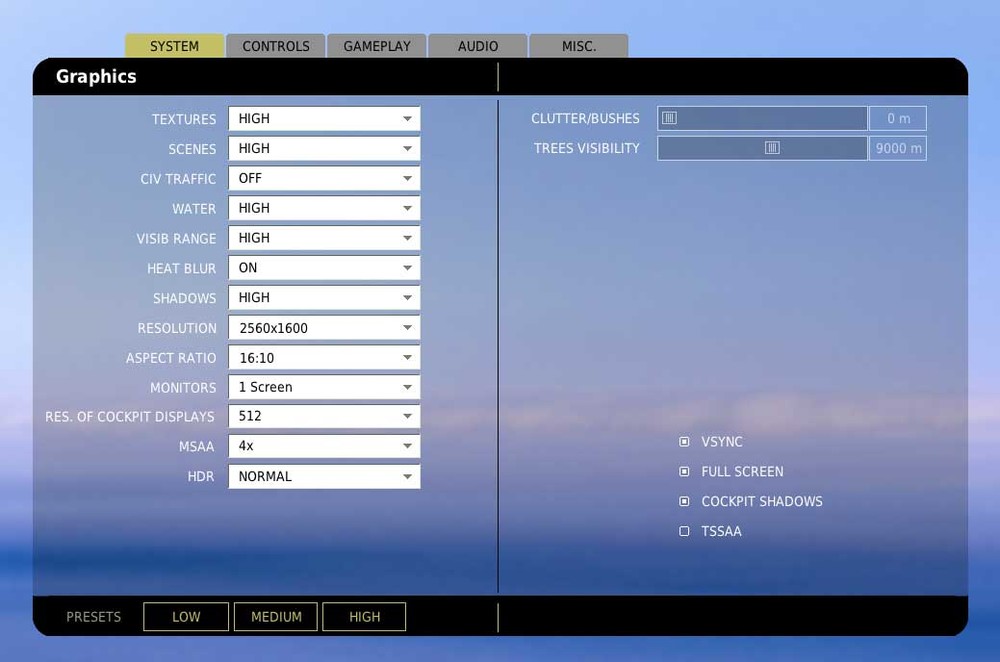Expand the SCENES quality dropdown
Image resolution: width=1000 pixels, height=662 pixels.
click(x=324, y=149)
